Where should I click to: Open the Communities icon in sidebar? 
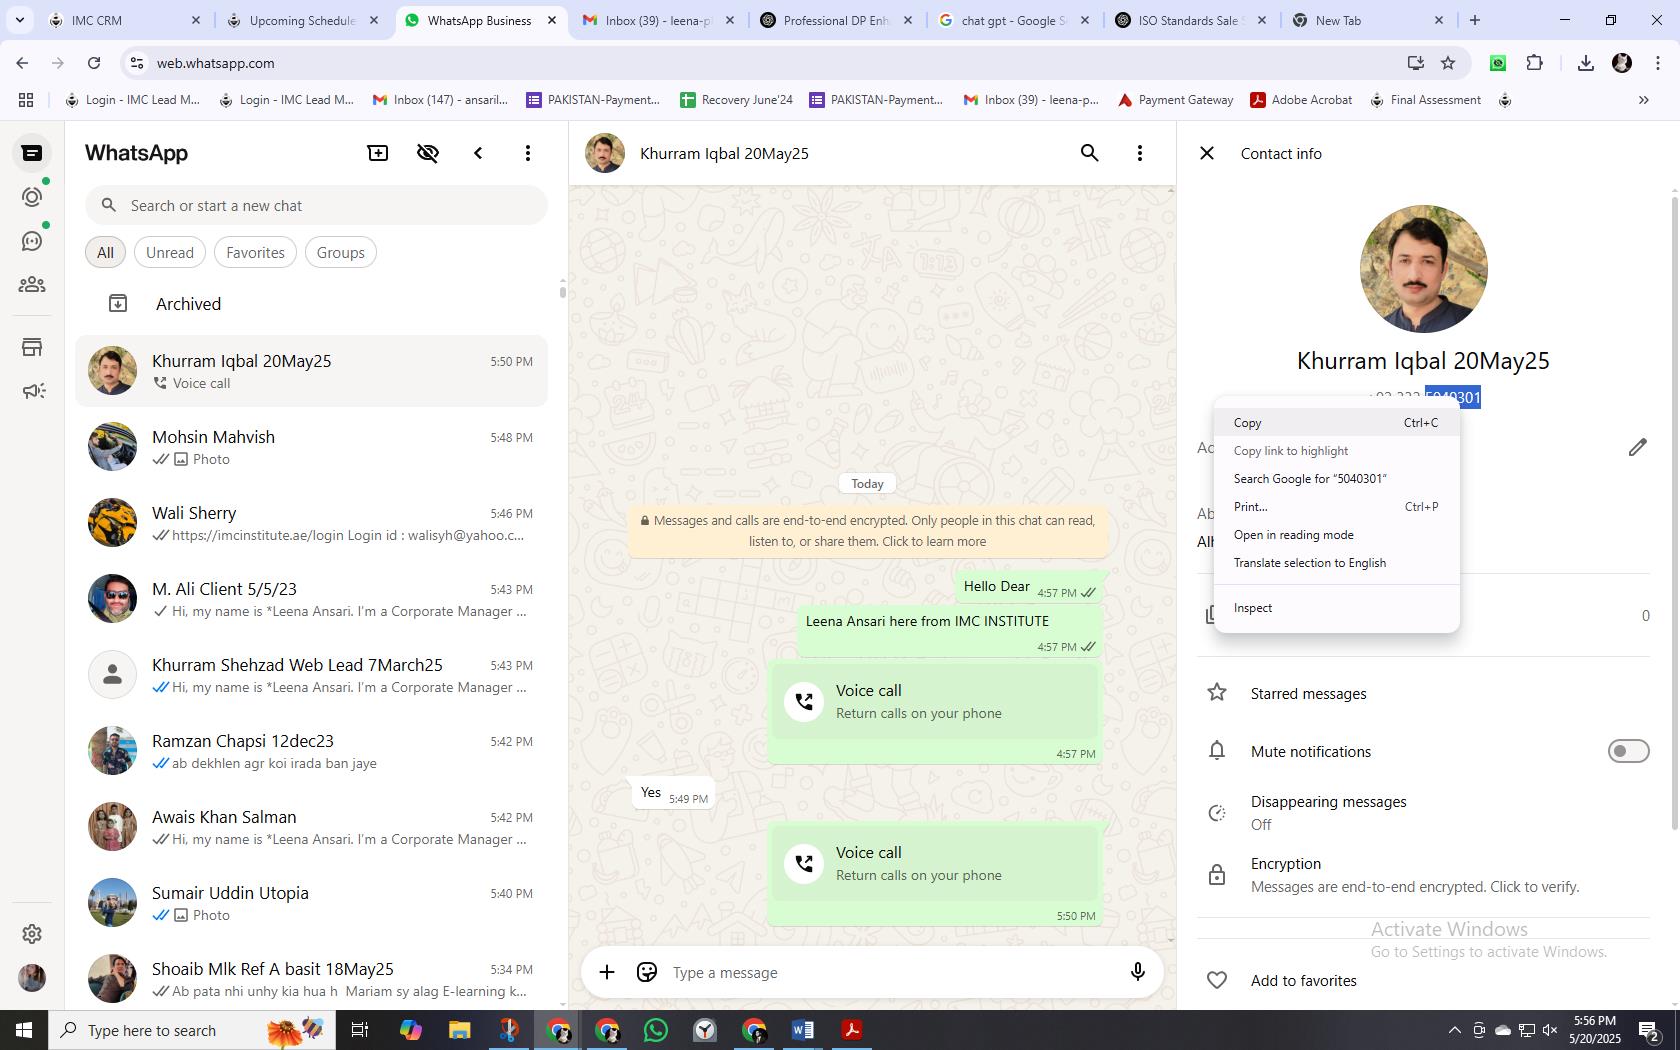coord(32,285)
